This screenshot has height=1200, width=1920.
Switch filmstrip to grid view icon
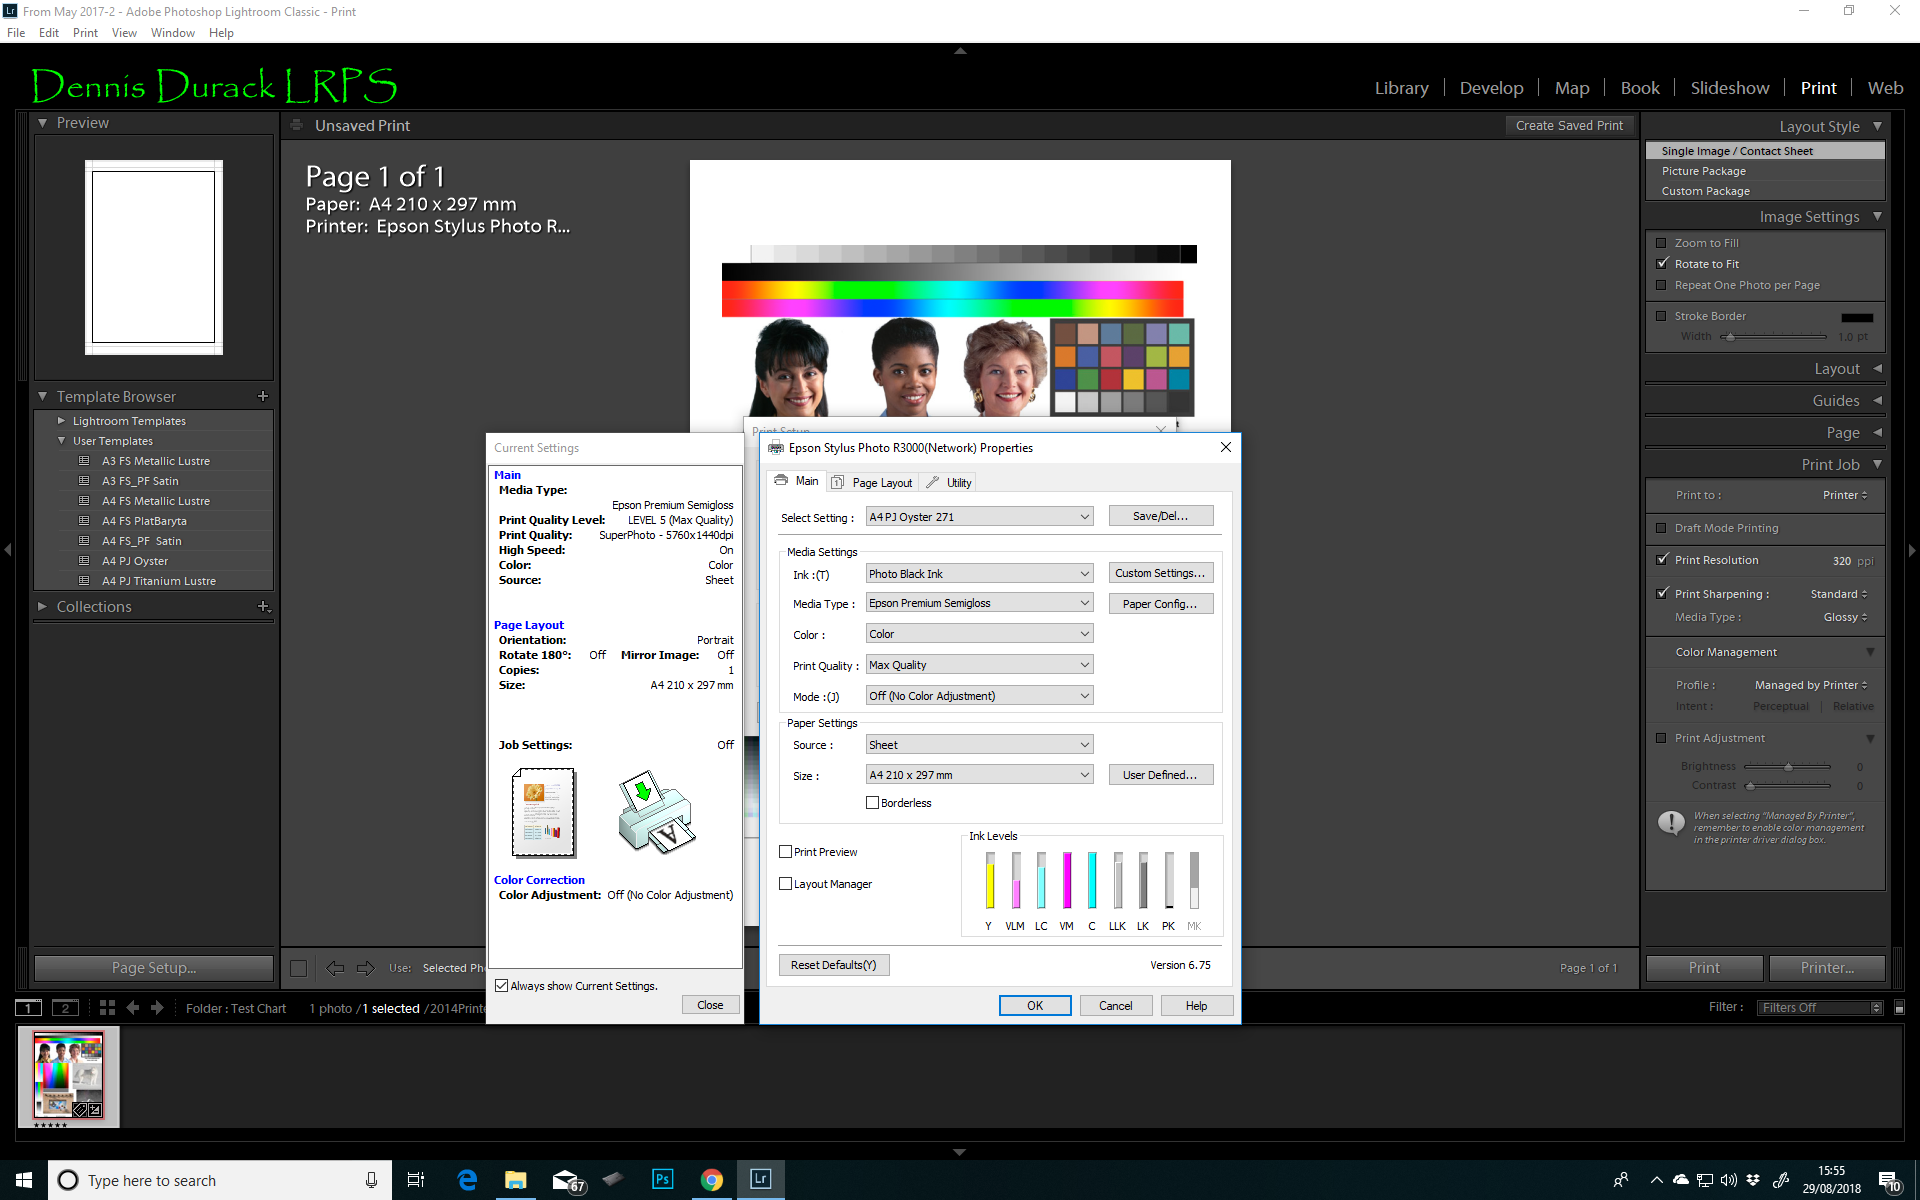(x=107, y=1008)
